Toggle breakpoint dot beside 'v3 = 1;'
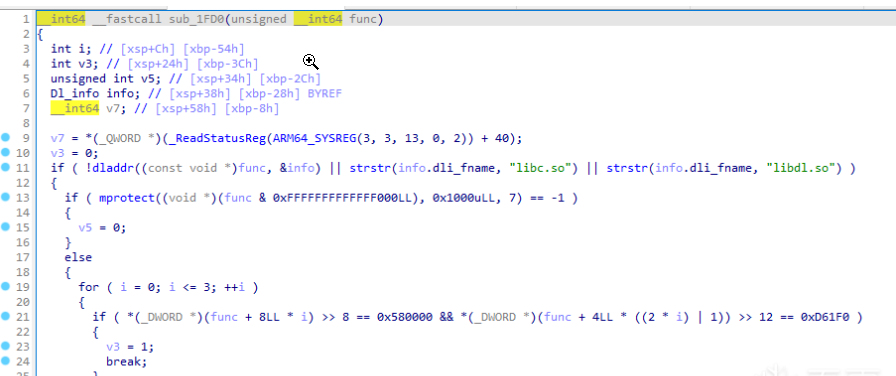Image resolution: width=896 pixels, height=376 pixels. point(6,346)
